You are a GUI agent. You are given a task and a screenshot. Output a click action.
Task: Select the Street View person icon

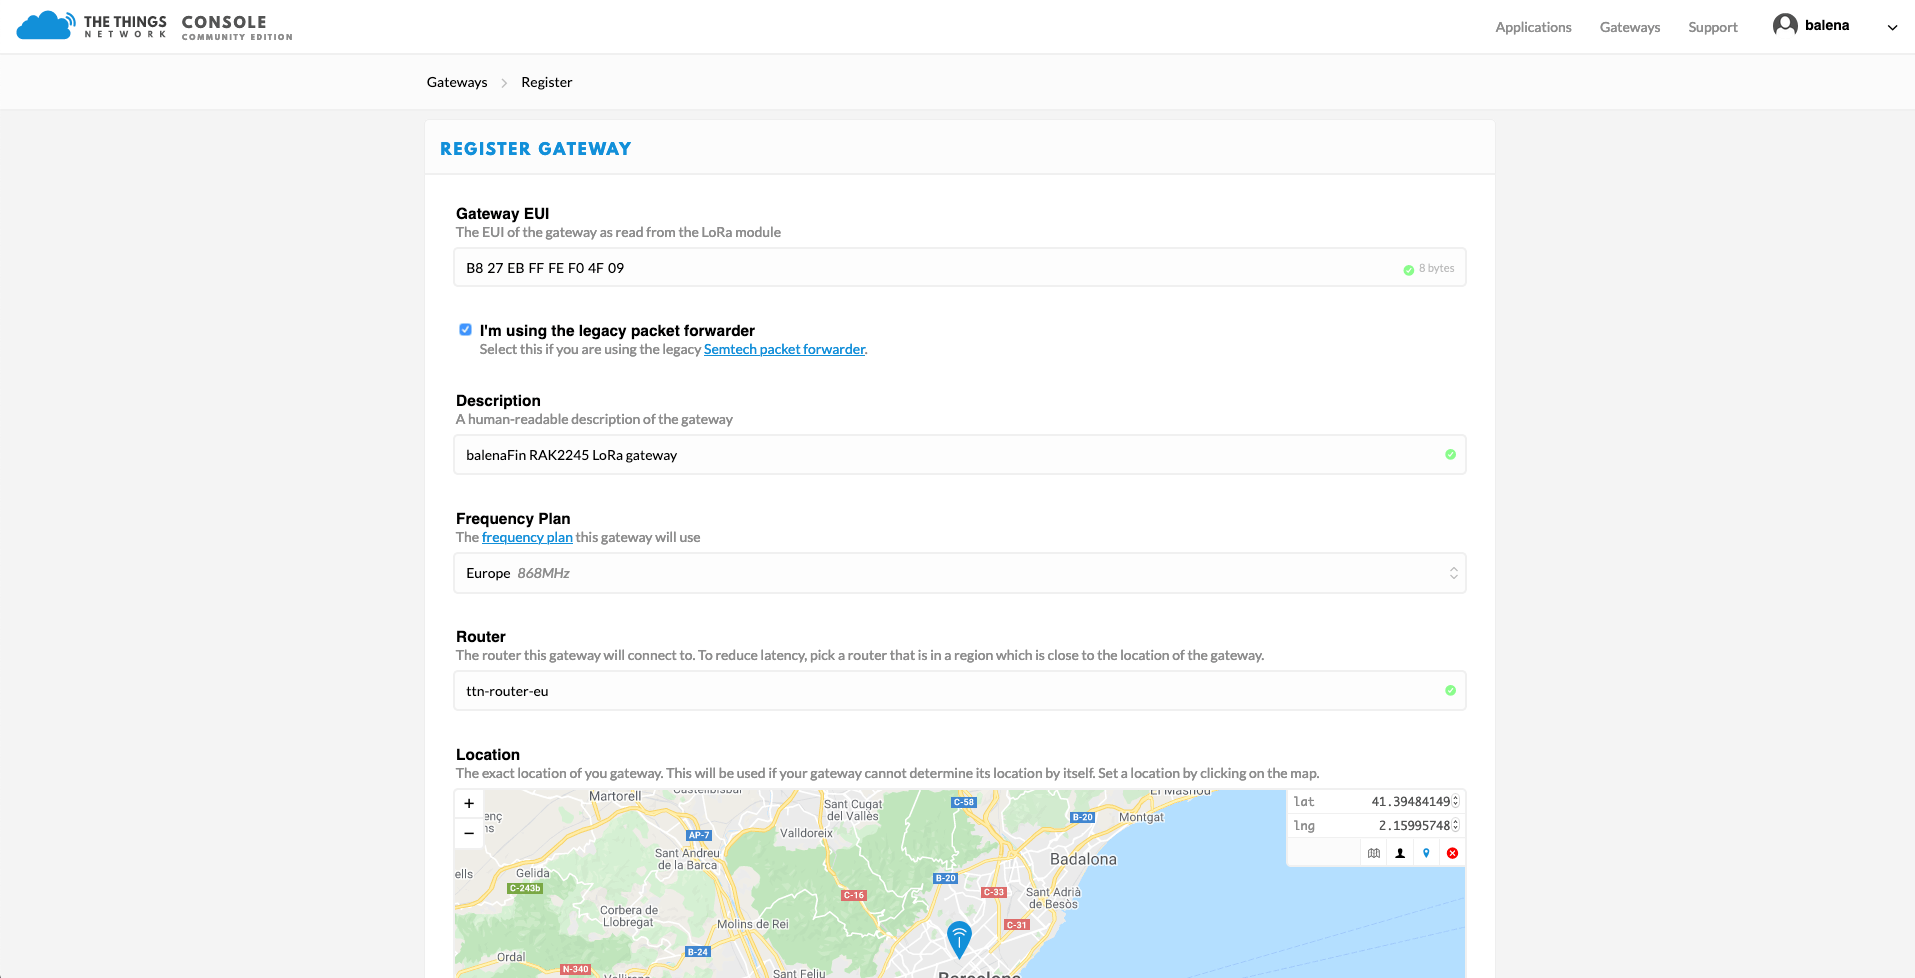tap(1399, 853)
